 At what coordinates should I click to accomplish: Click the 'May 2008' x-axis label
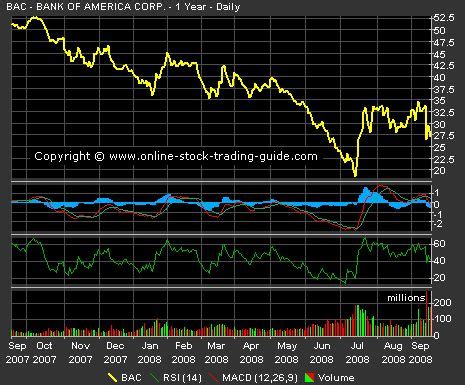coord(286,353)
